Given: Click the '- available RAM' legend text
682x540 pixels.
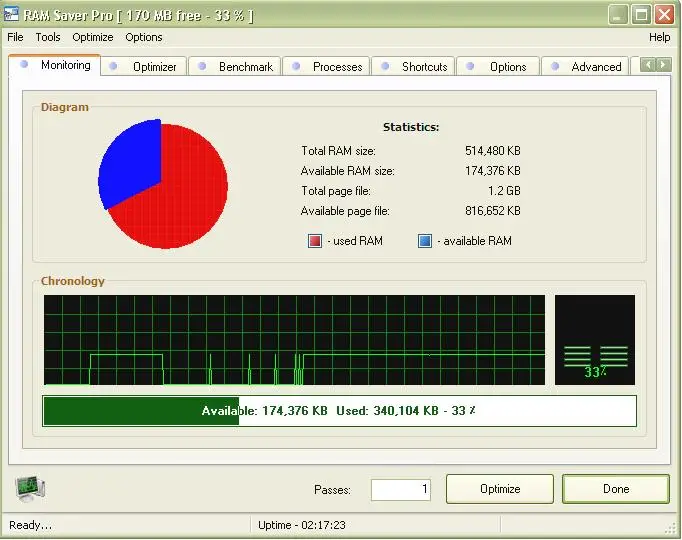Looking at the screenshot, I should (475, 241).
